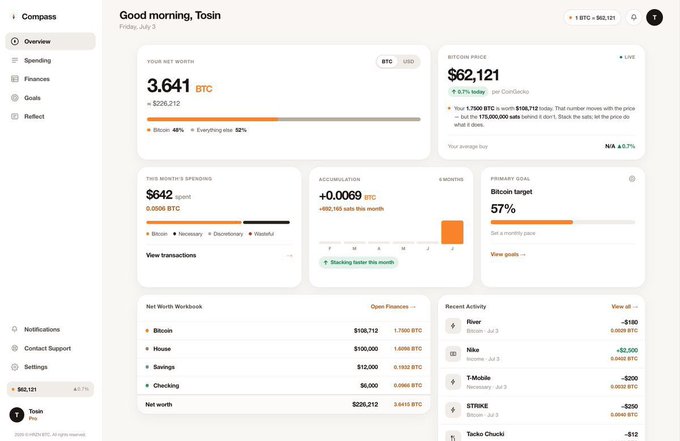Click the bell icon in top header
The image size is (680, 441).
634,17
